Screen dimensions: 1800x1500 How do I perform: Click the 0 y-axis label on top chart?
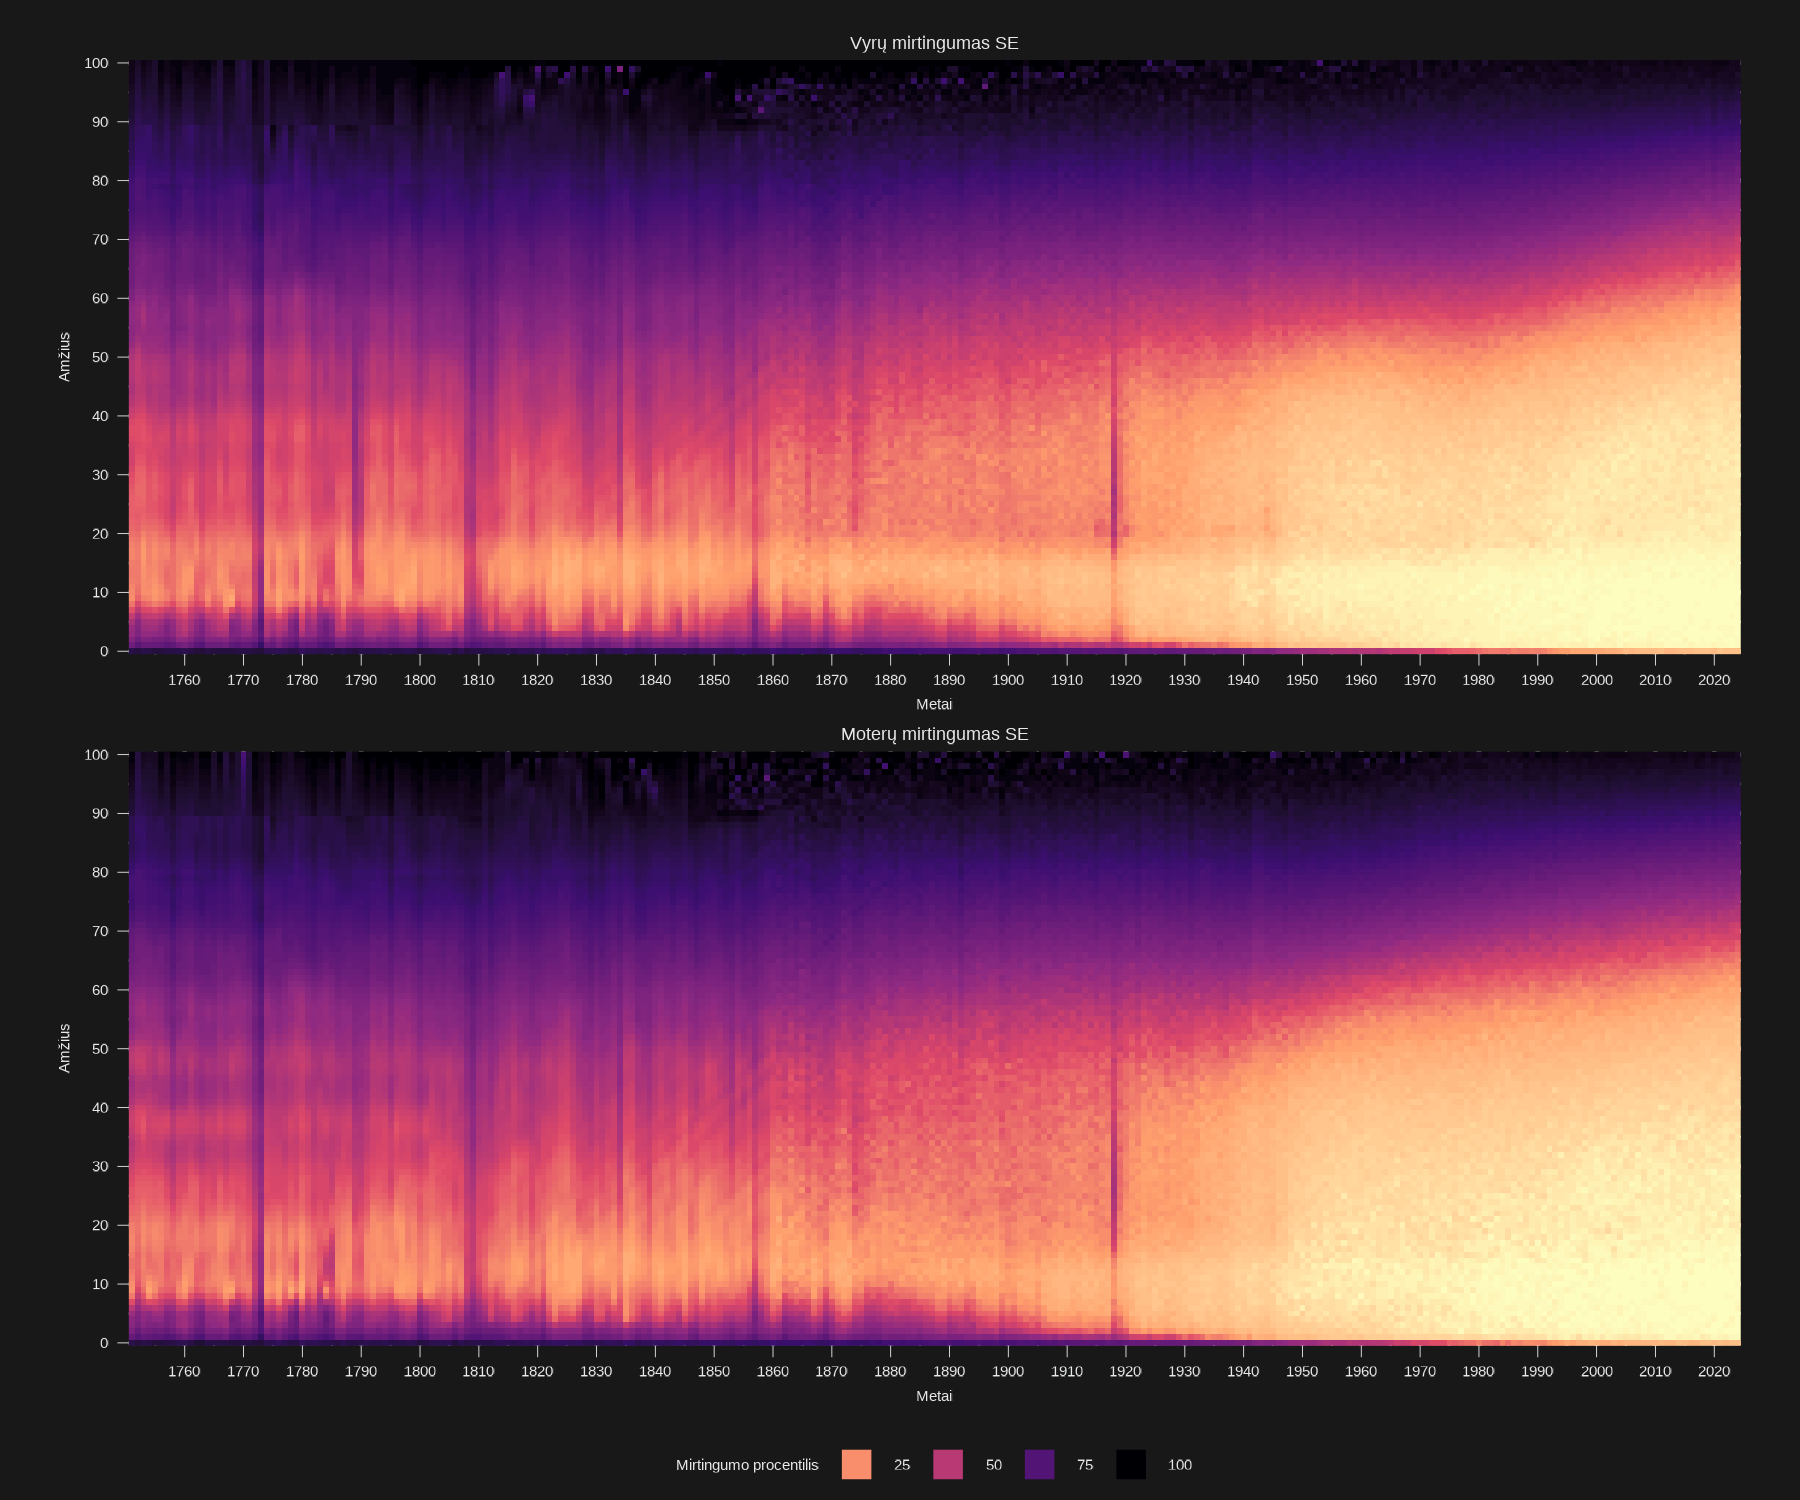[x=104, y=651]
